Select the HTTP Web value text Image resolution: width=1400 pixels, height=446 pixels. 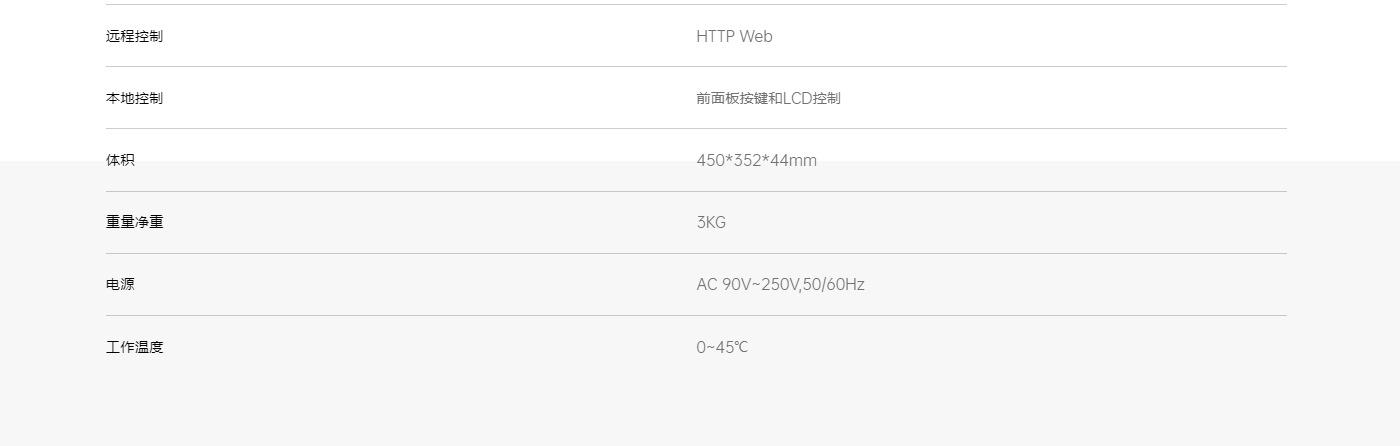[x=734, y=36]
